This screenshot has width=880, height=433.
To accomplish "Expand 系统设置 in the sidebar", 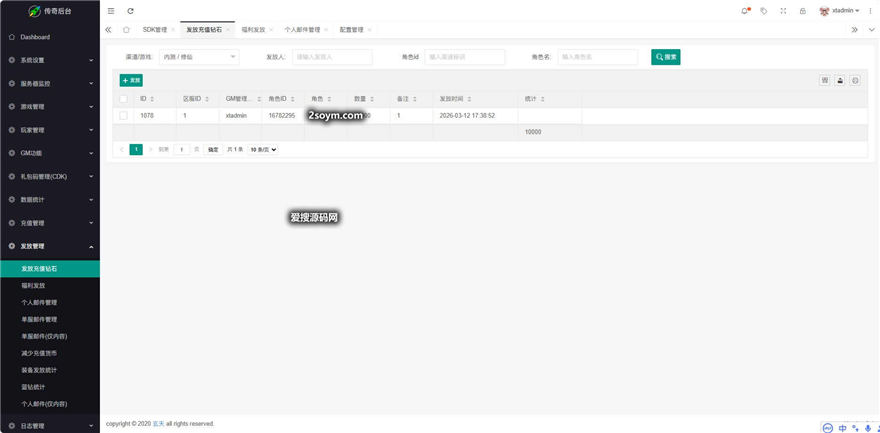I will pos(50,60).
